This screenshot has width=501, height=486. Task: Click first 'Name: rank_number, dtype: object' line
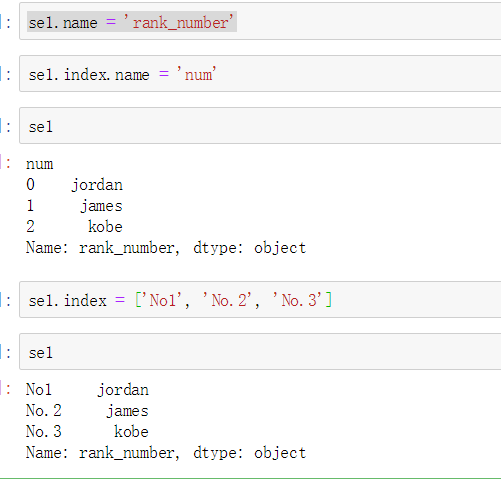coord(166,248)
